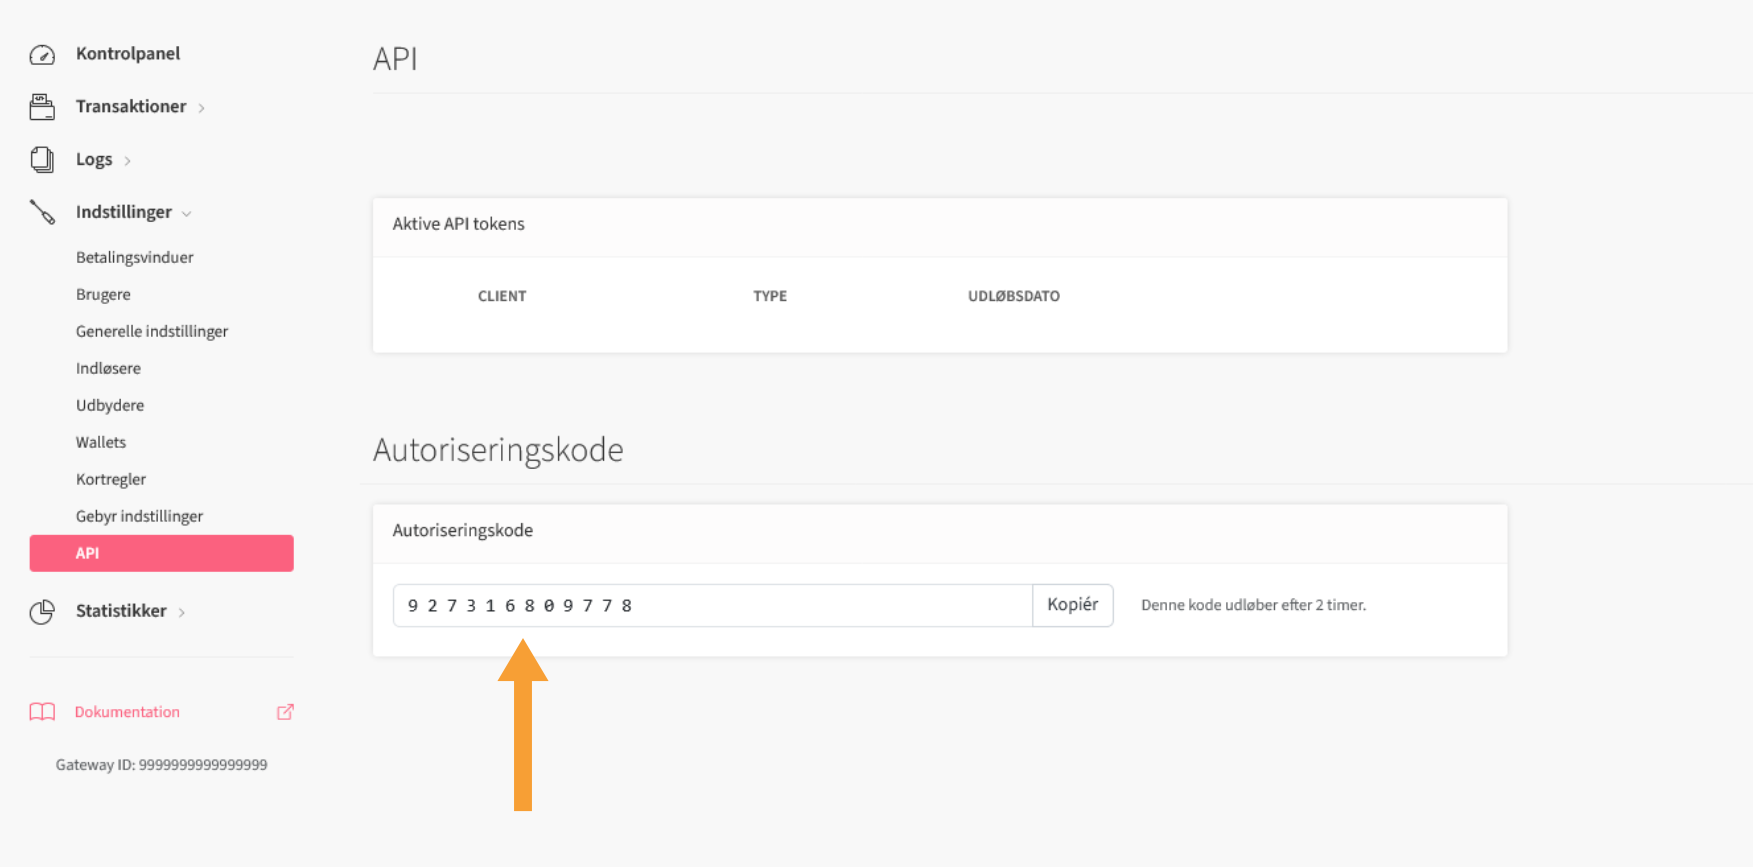Screen dimensions: 1753x867
Task: Click the Transaktioner card icon
Action: coord(42,107)
